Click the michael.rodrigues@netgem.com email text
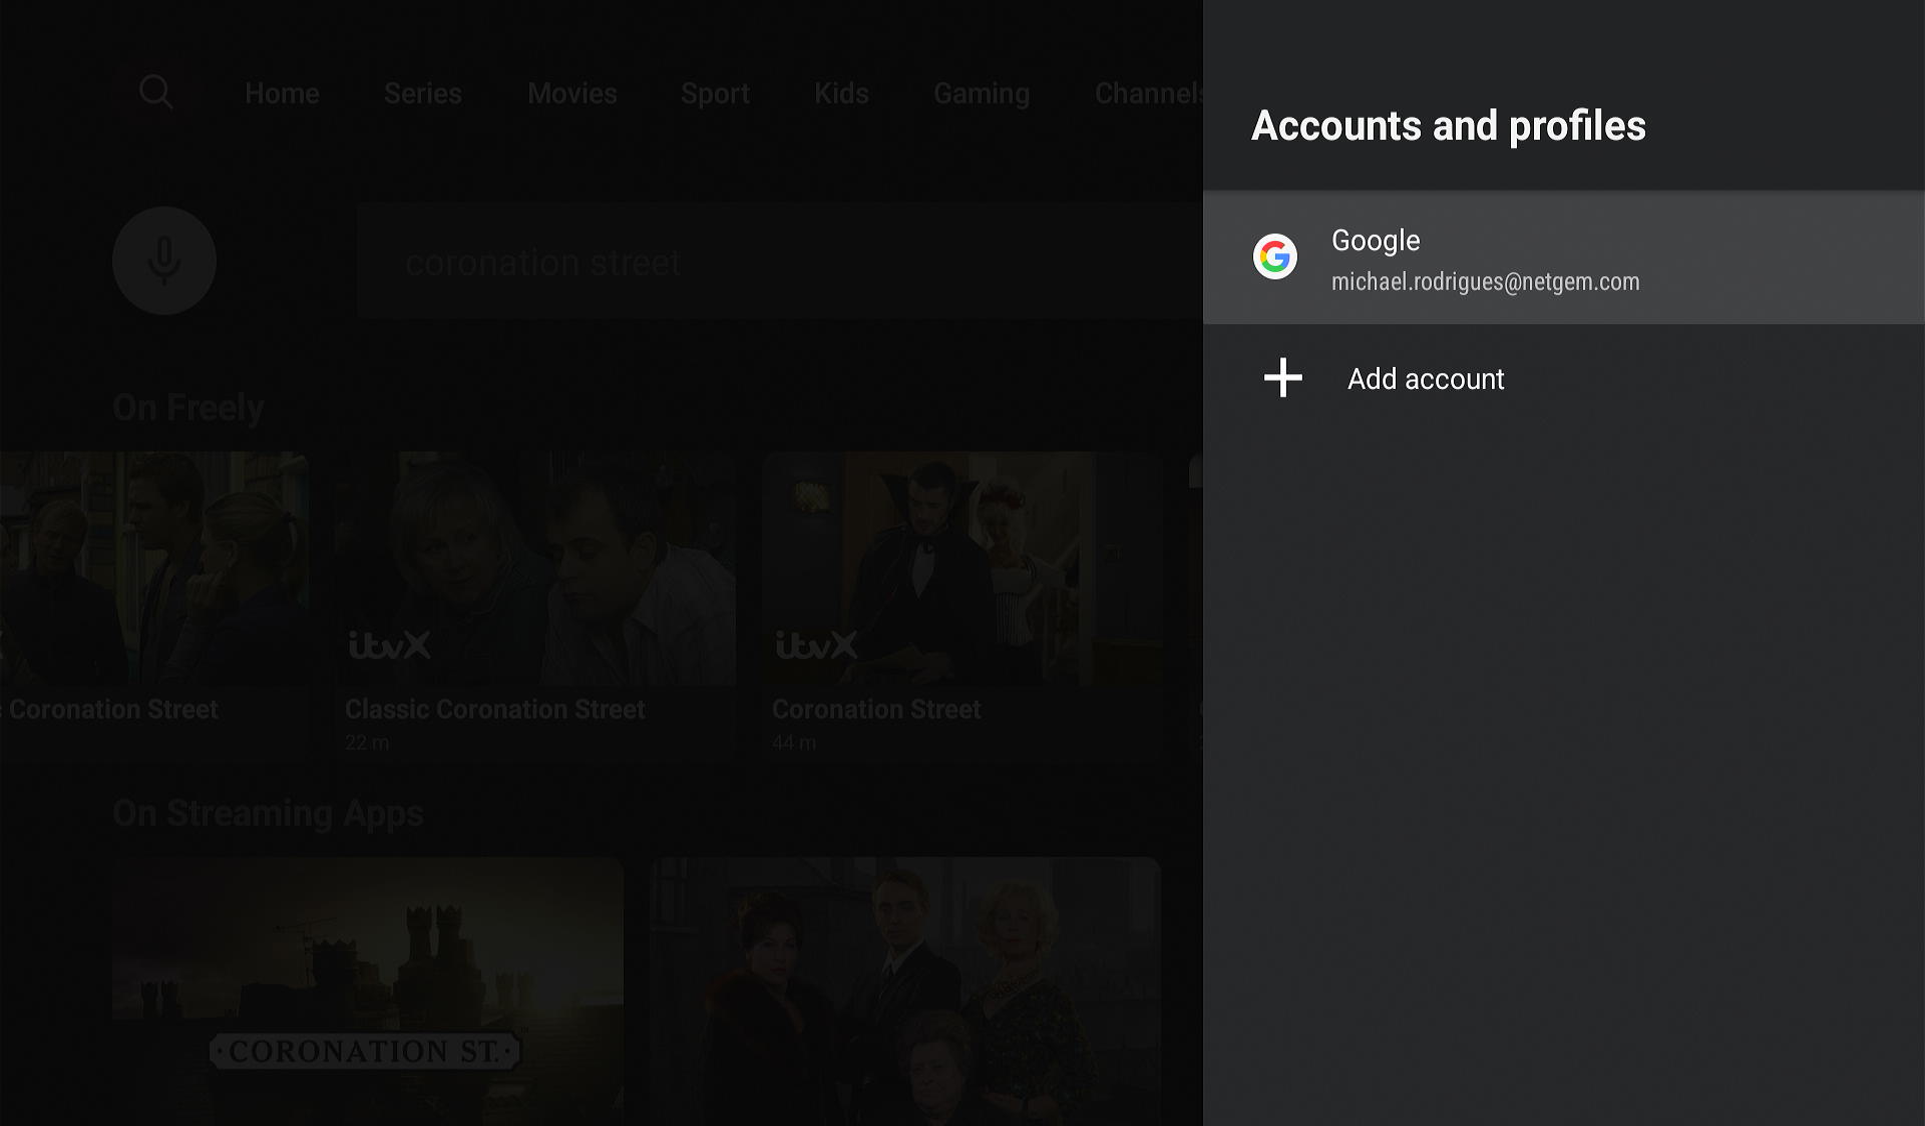Screen dimensions: 1925x1126 pyautogui.click(x=1485, y=282)
